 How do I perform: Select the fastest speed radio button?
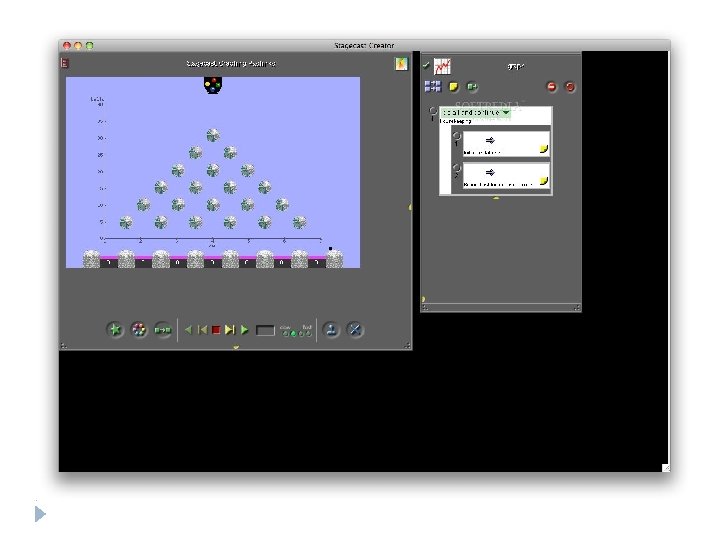click(x=309, y=334)
